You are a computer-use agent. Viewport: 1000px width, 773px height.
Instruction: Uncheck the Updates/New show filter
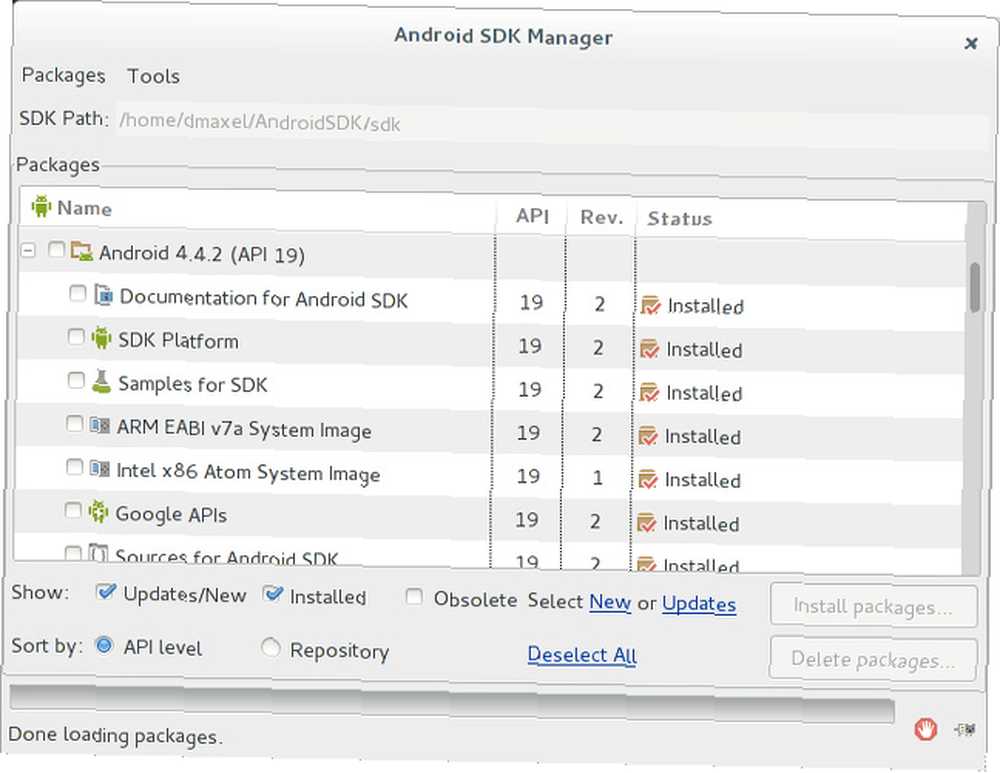(x=105, y=593)
